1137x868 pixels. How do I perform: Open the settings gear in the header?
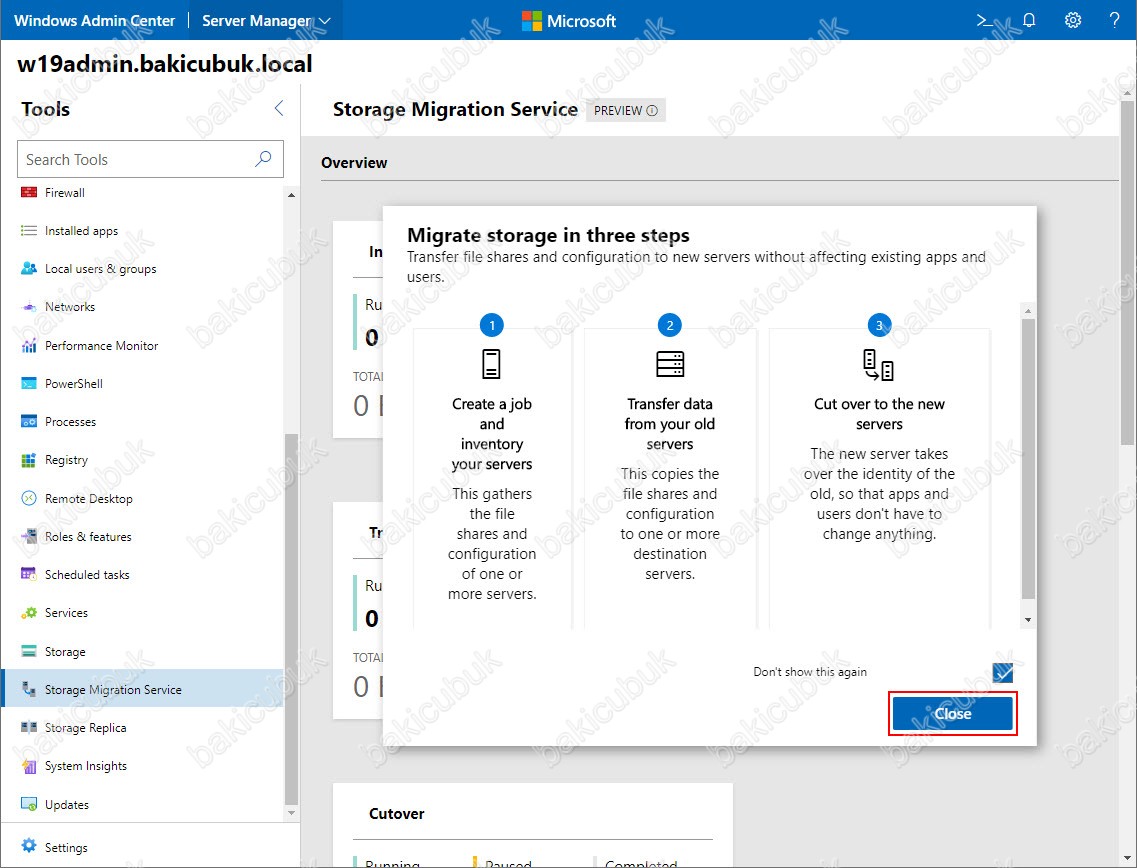coord(1072,20)
